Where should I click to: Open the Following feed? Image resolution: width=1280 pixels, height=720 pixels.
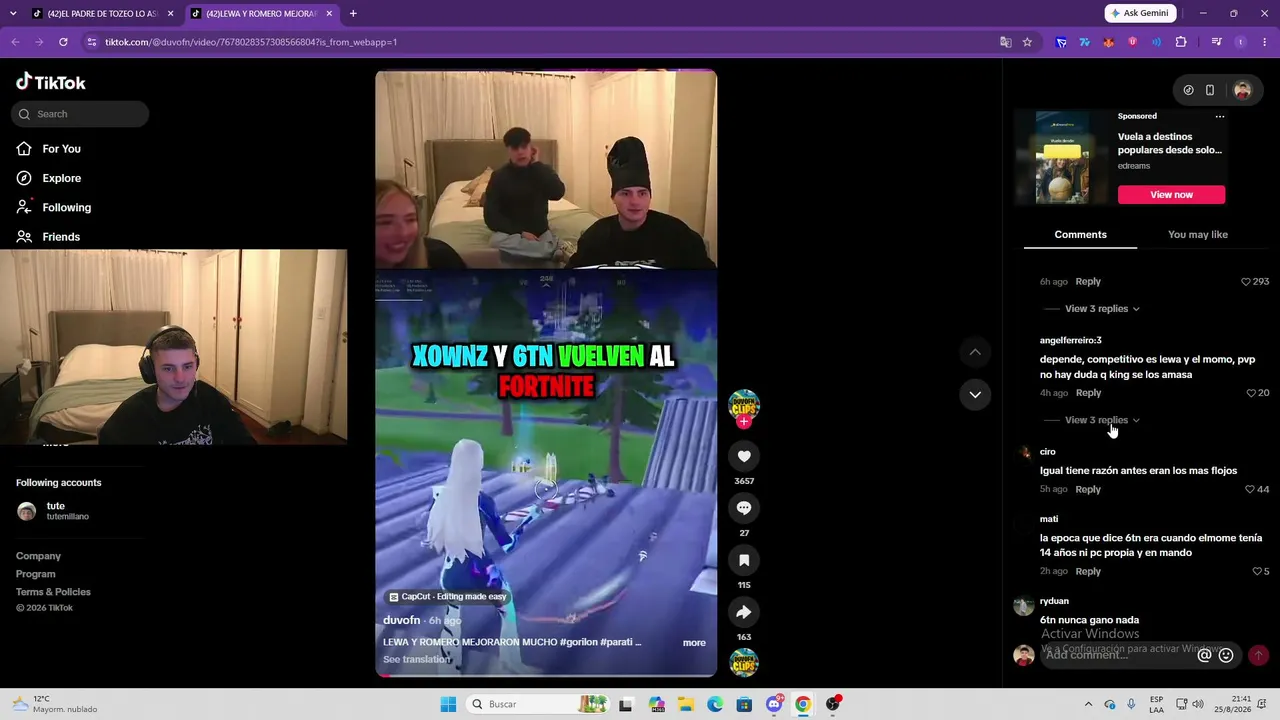click(x=66, y=207)
